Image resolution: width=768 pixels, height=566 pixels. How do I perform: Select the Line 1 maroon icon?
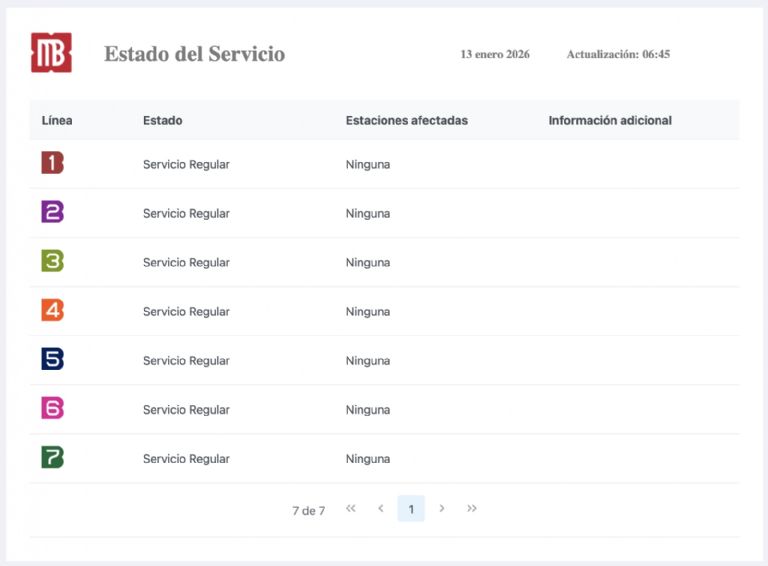[52, 163]
